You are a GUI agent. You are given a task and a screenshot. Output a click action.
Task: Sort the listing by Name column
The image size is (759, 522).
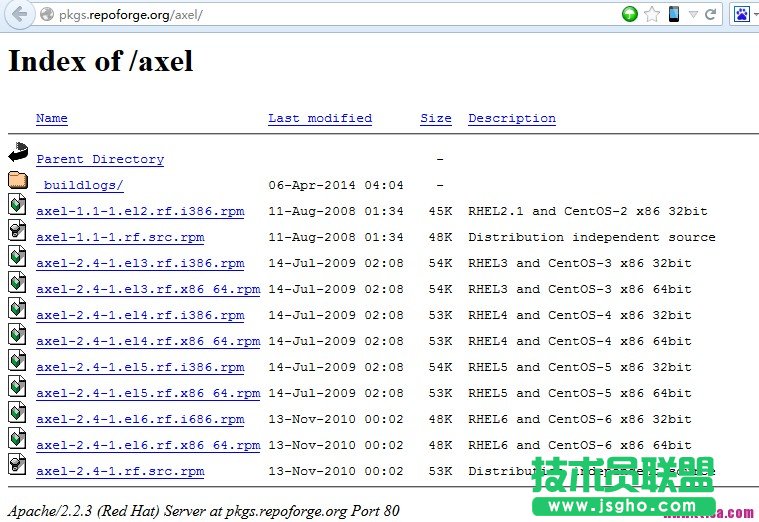52,118
